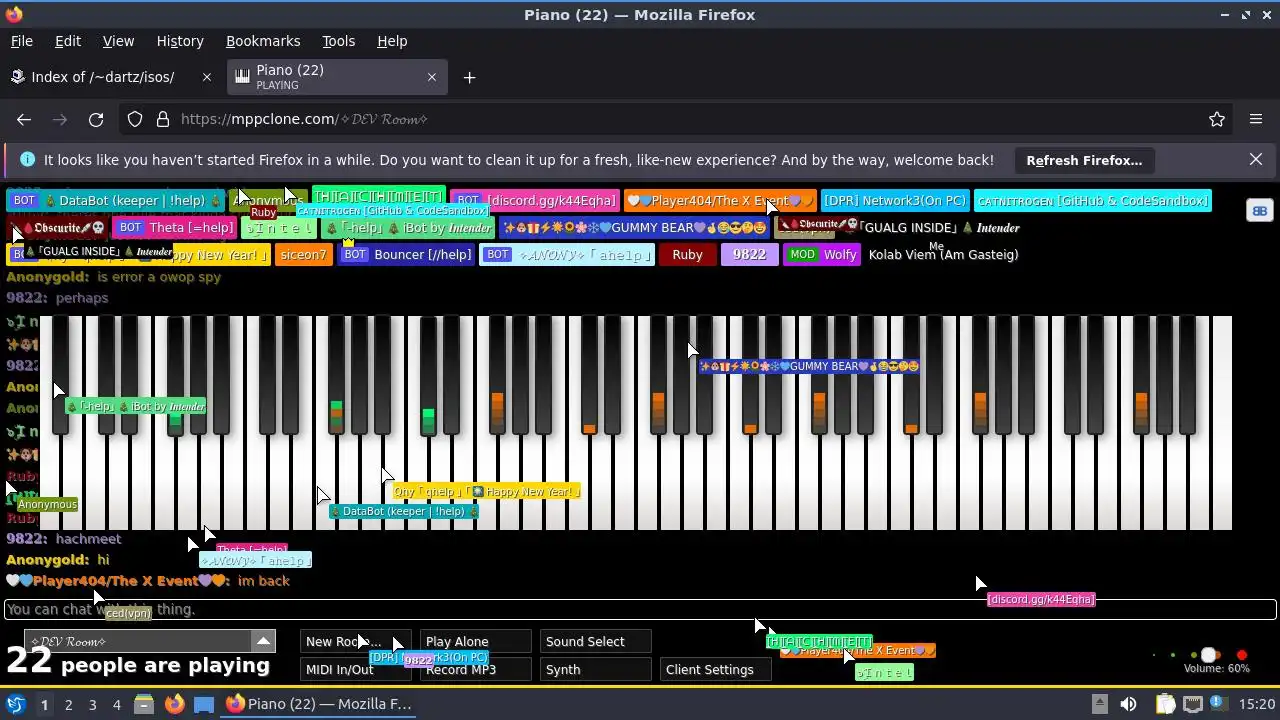Open a new browser tab
This screenshot has height=720, width=1280.
tap(469, 77)
